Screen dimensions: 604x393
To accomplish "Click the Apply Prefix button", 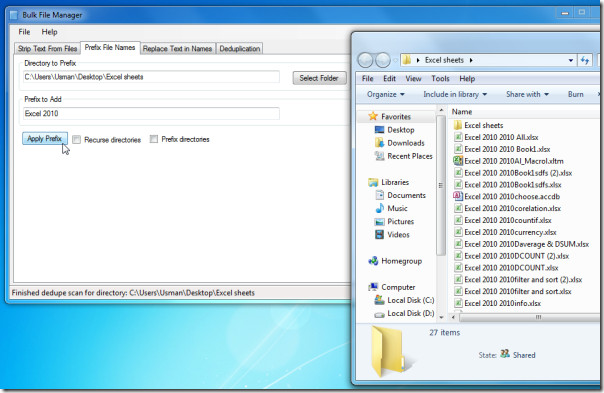I will 45,138.
